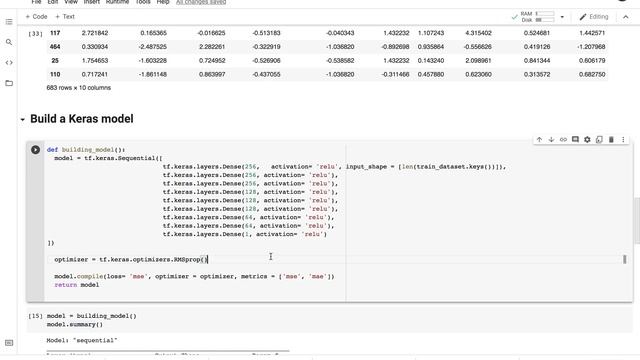
Task: Click the cell [33] execution indicator
Action: [36, 34]
